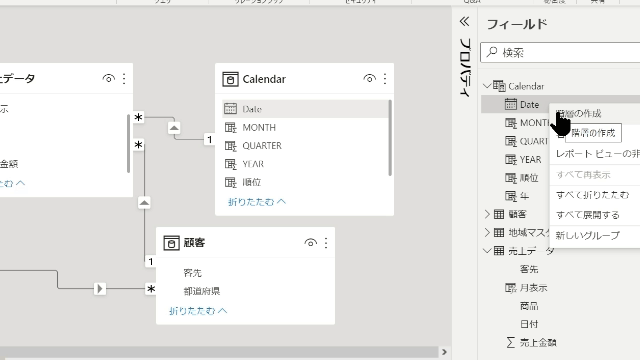Click calculated column icon beside YEAR in list
The height and width of the screenshot is (360, 640).
point(511,160)
